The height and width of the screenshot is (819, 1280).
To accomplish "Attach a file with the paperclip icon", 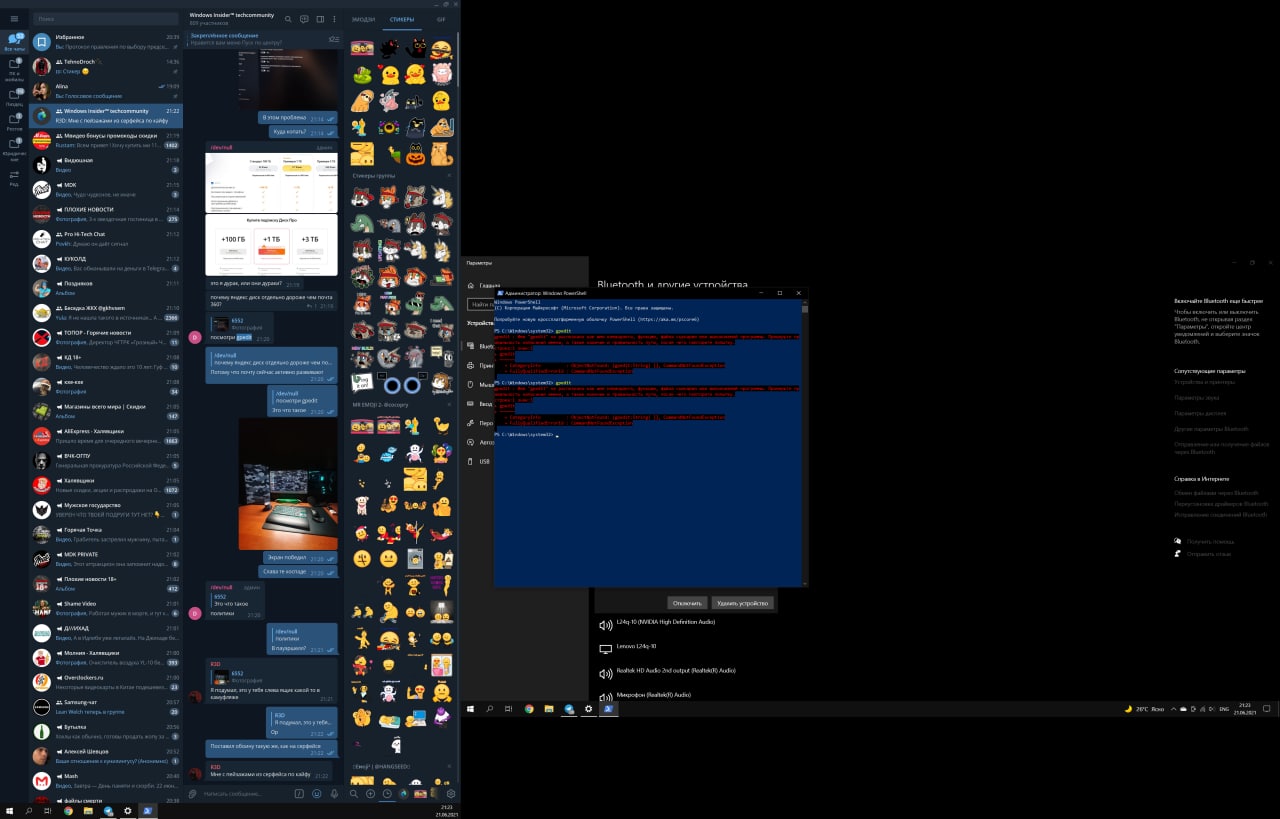I will click(x=194, y=793).
